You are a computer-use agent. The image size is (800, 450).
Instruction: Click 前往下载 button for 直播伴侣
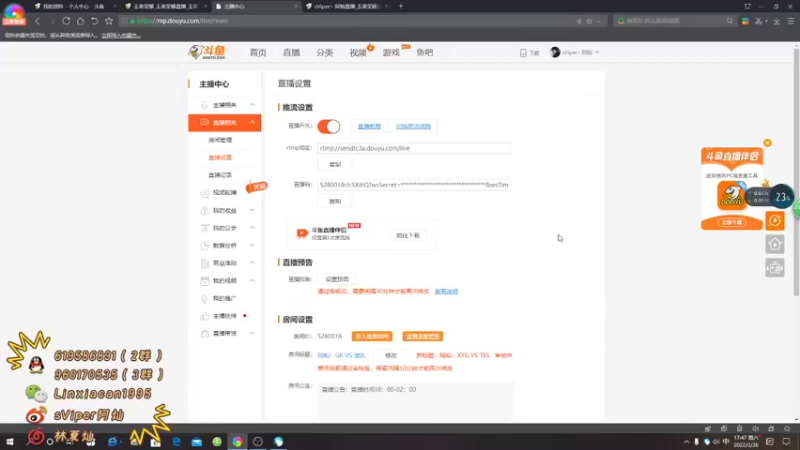(x=408, y=235)
